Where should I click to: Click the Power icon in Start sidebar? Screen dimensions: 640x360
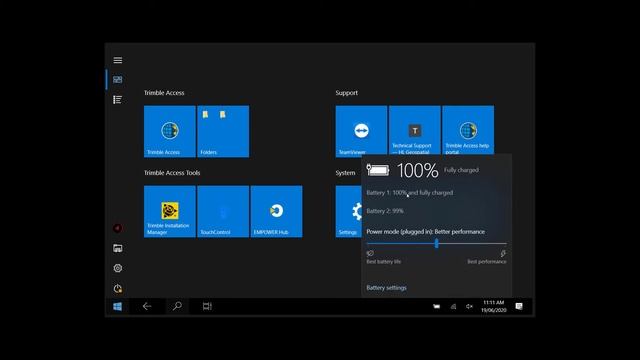click(118, 289)
